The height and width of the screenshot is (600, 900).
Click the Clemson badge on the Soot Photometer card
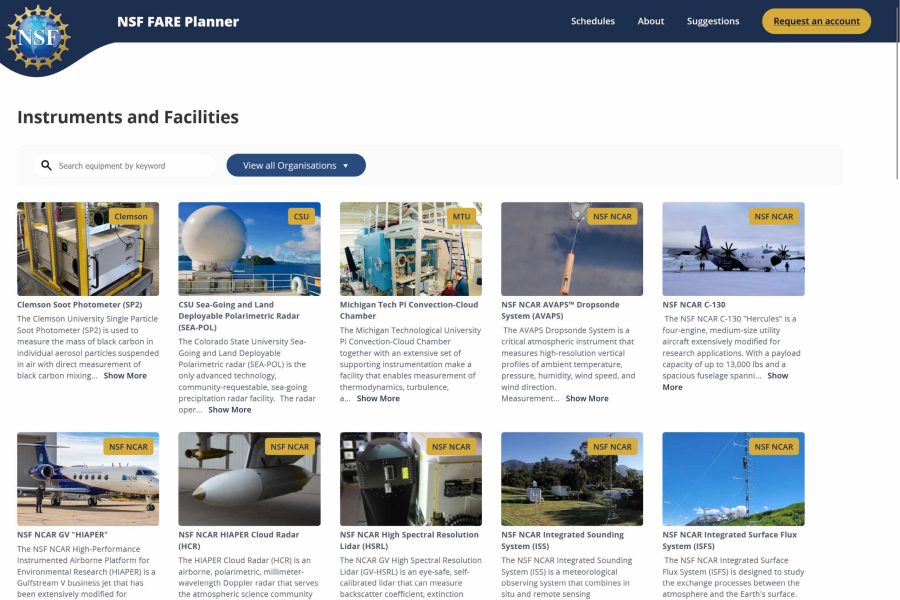coord(131,216)
